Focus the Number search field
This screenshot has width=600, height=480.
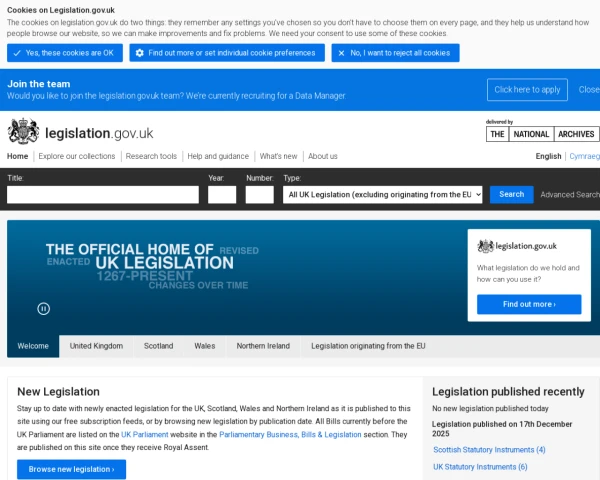pos(259,194)
